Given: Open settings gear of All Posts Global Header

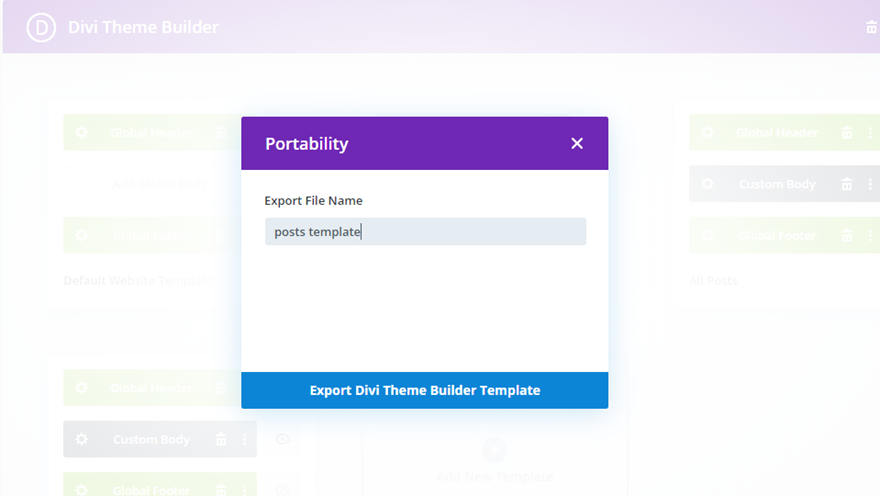Looking at the screenshot, I should click(707, 132).
